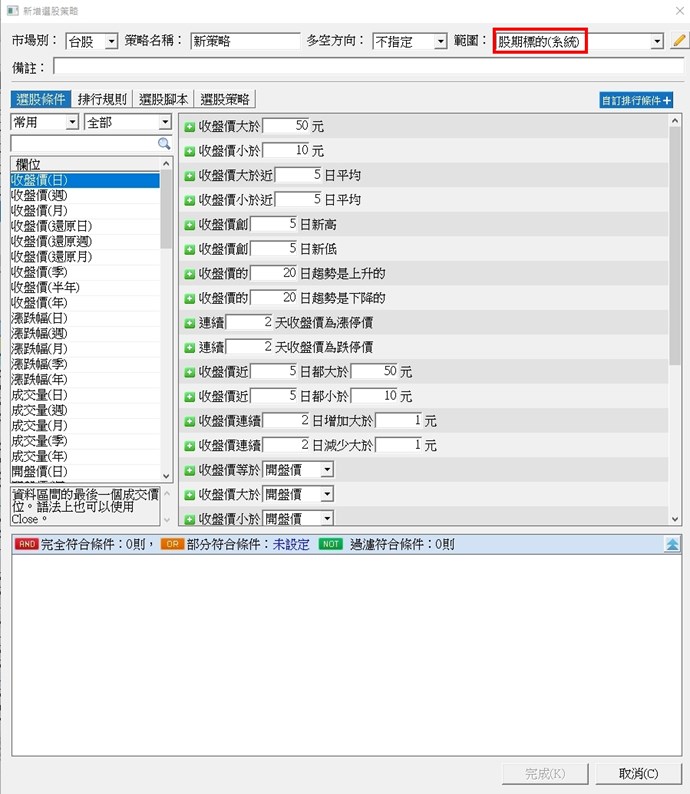Add the 收盤價創 5 日新高 condition
The image size is (690, 794).
pyautogui.click(x=190, y=224)
